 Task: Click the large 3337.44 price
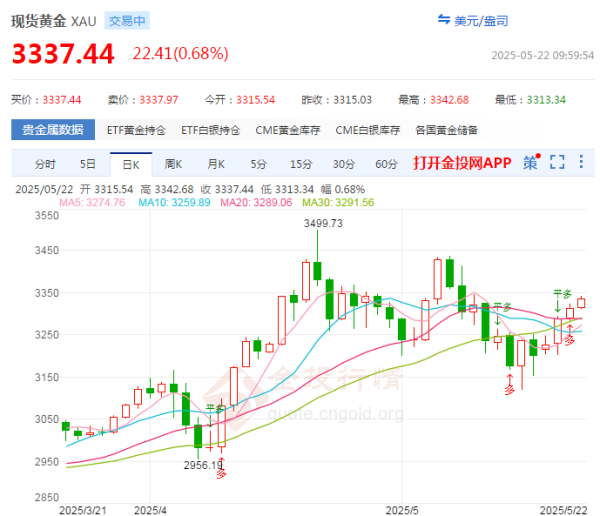pos(63,54)
